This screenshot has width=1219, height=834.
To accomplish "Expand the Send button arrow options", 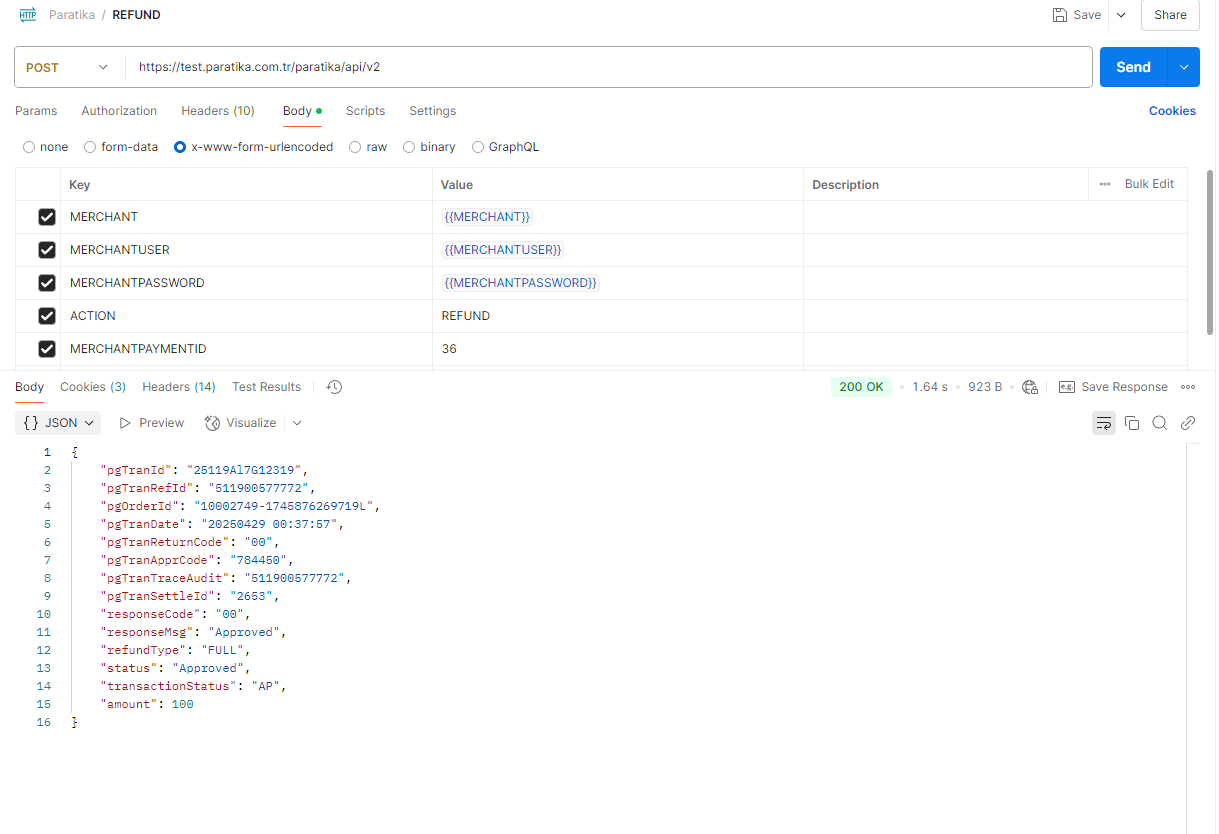I will coord(1184,67).
